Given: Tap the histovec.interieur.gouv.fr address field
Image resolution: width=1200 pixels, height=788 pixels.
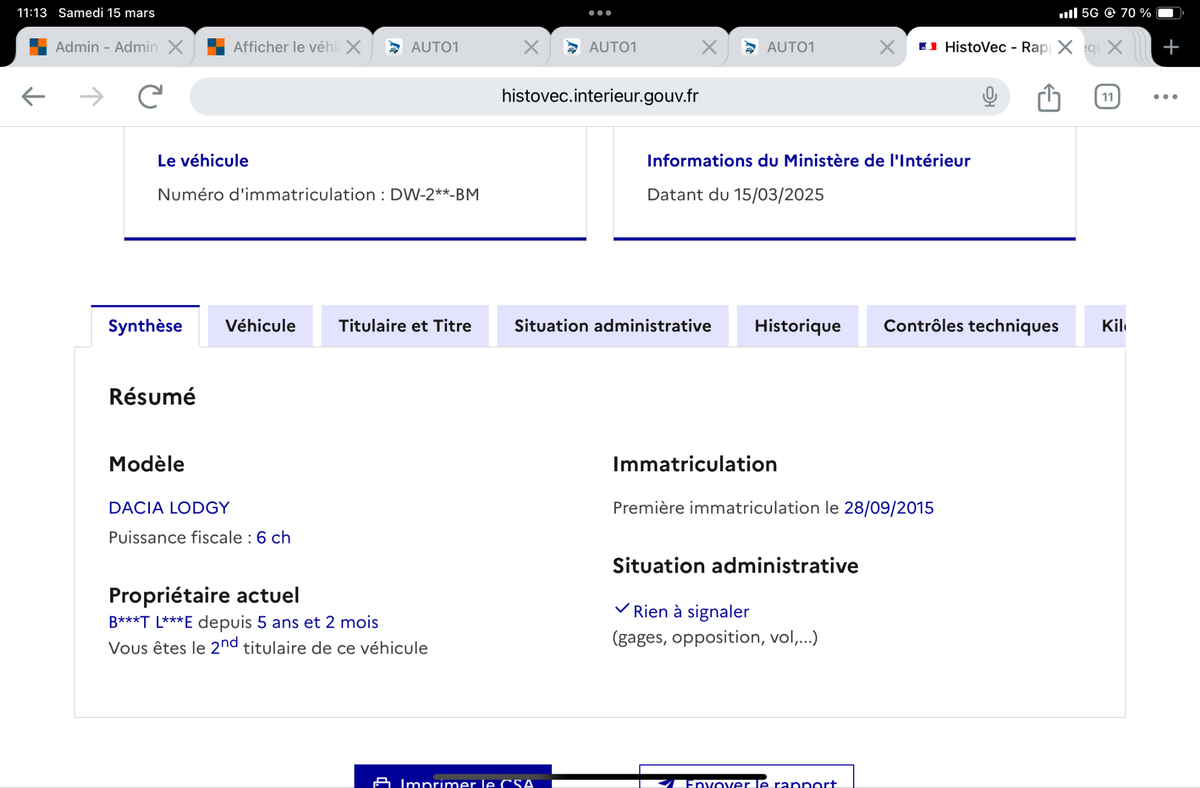Looking at the screenshot, I should click(600, 96).
